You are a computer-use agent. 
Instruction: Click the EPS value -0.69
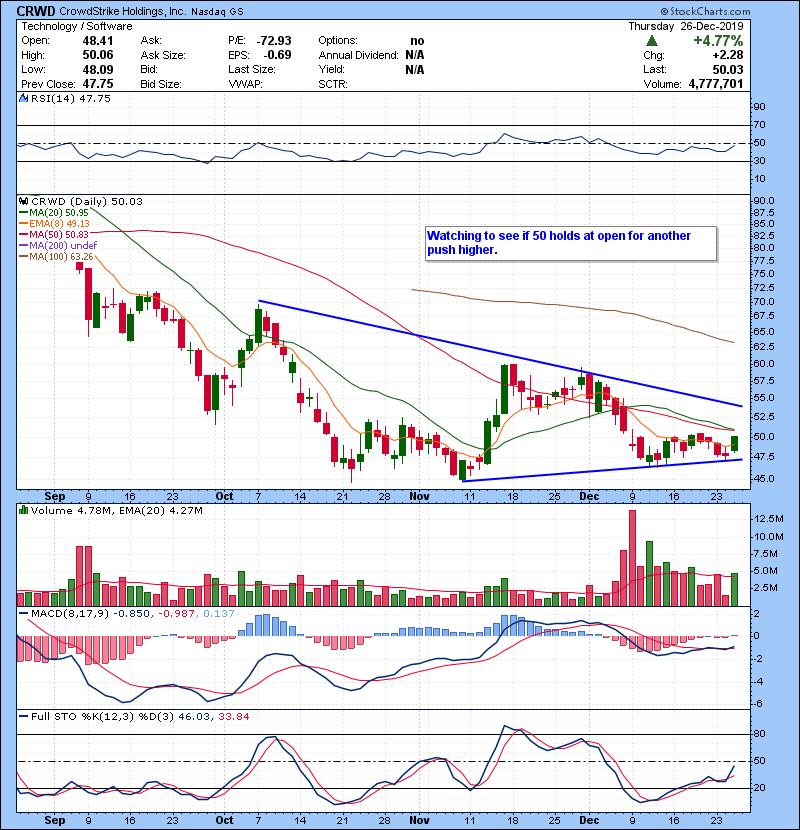tap(277, 55)
